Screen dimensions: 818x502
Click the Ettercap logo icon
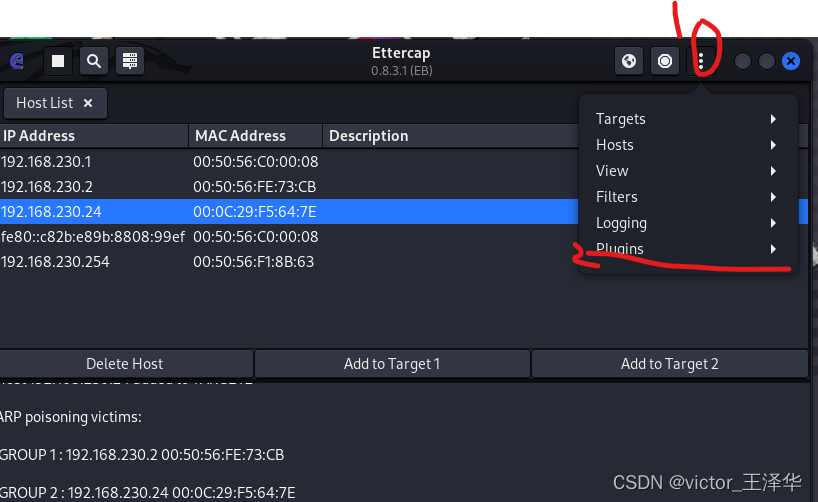coord(16,61)
